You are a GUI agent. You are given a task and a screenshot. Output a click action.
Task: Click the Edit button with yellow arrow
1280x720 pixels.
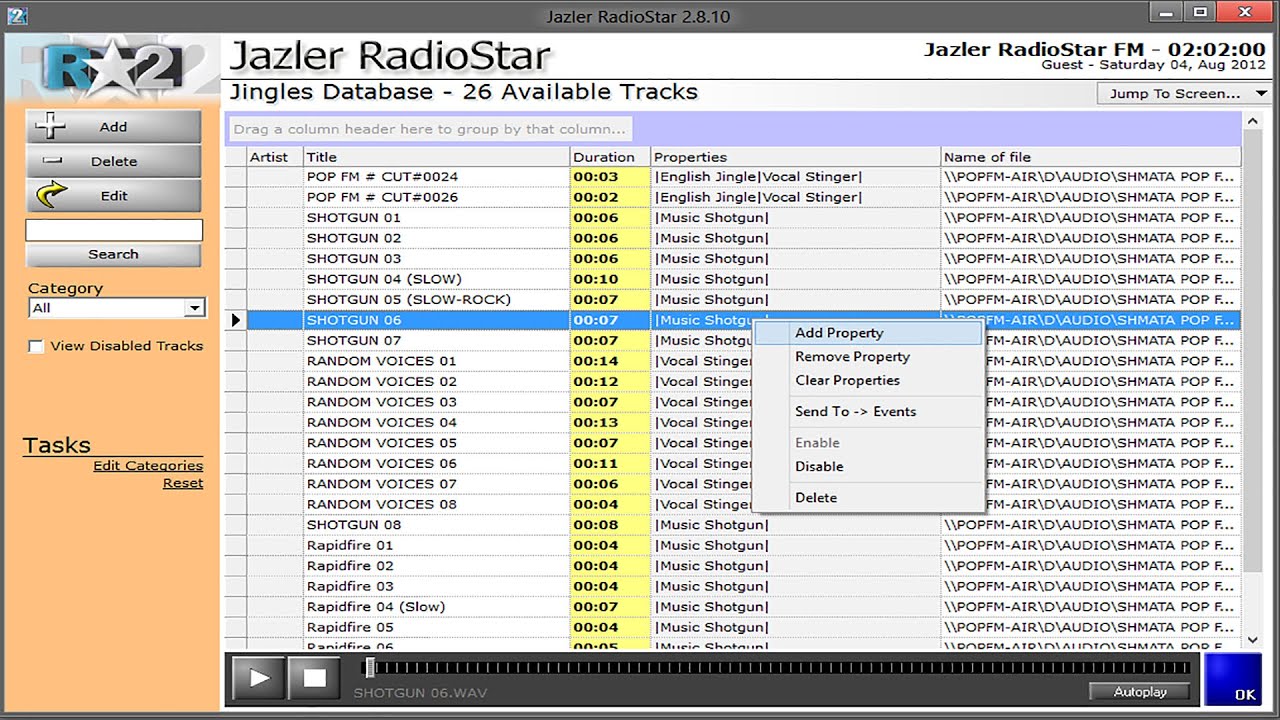pyautogui.click(x=113, y=196)
